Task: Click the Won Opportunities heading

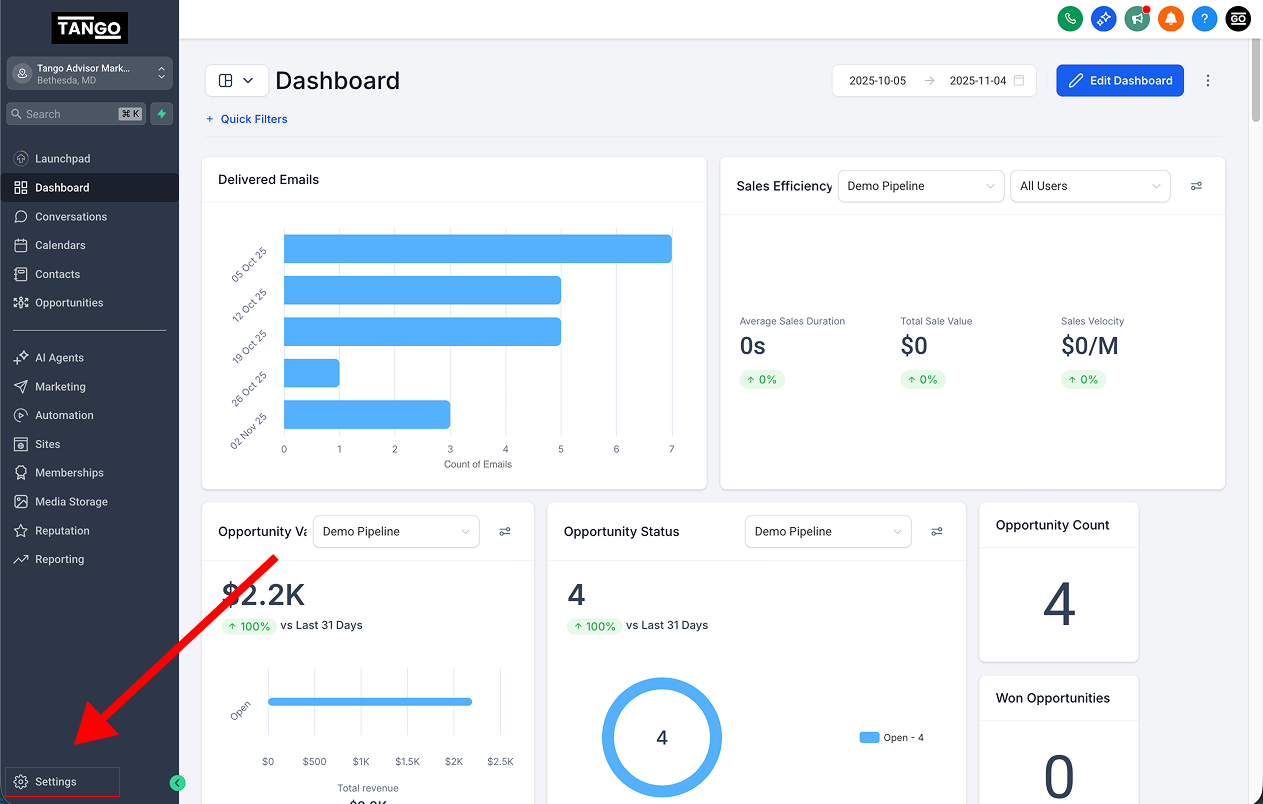Action: tap(1052, 698)
